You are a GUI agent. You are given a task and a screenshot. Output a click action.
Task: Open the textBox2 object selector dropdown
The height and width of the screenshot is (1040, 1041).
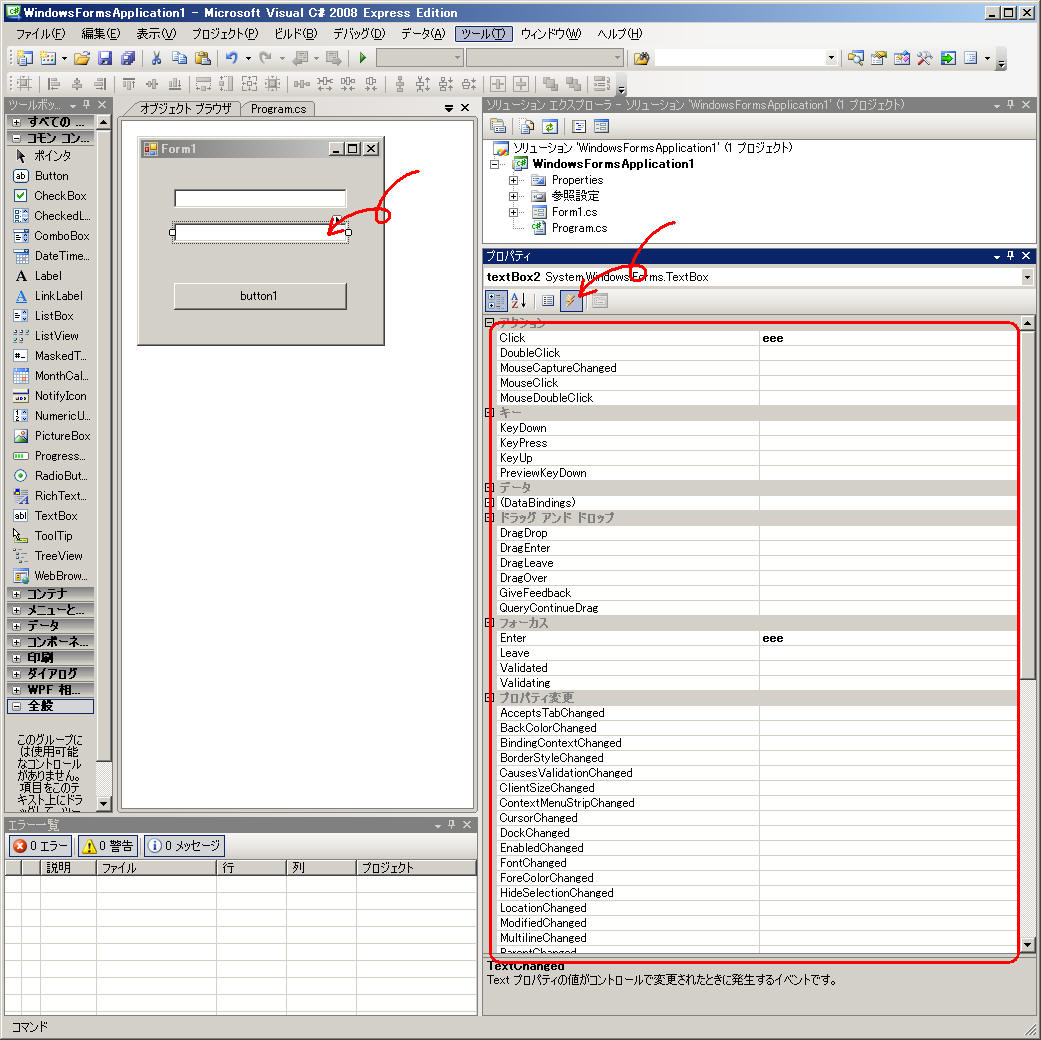pyautogui.click(x=1027, y=277)
